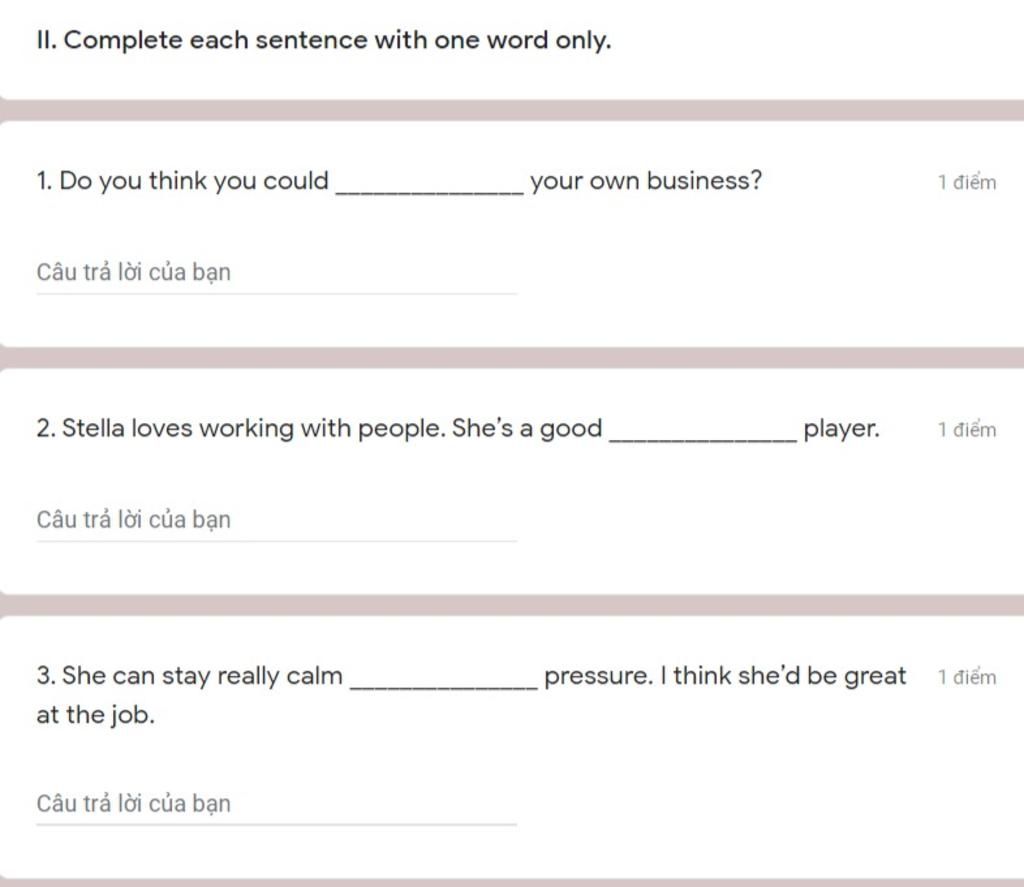Click the heading 'II. Complete each sentence with one word only.'

coord(324,40)
